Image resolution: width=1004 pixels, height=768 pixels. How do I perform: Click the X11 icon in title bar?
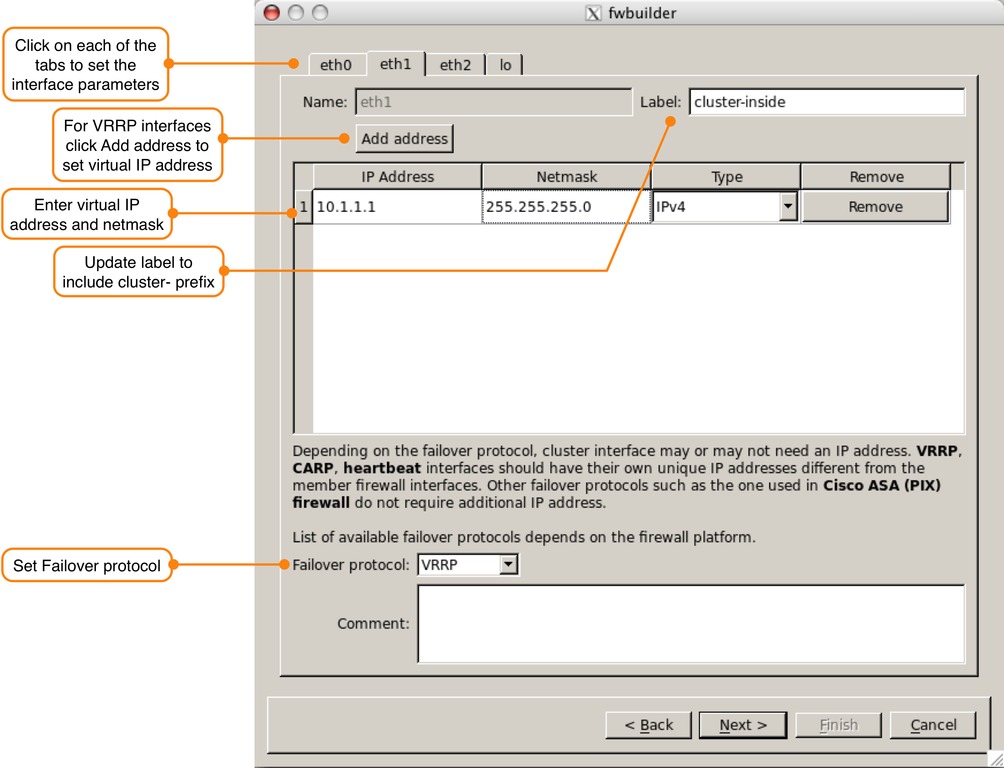coord(593,13)
